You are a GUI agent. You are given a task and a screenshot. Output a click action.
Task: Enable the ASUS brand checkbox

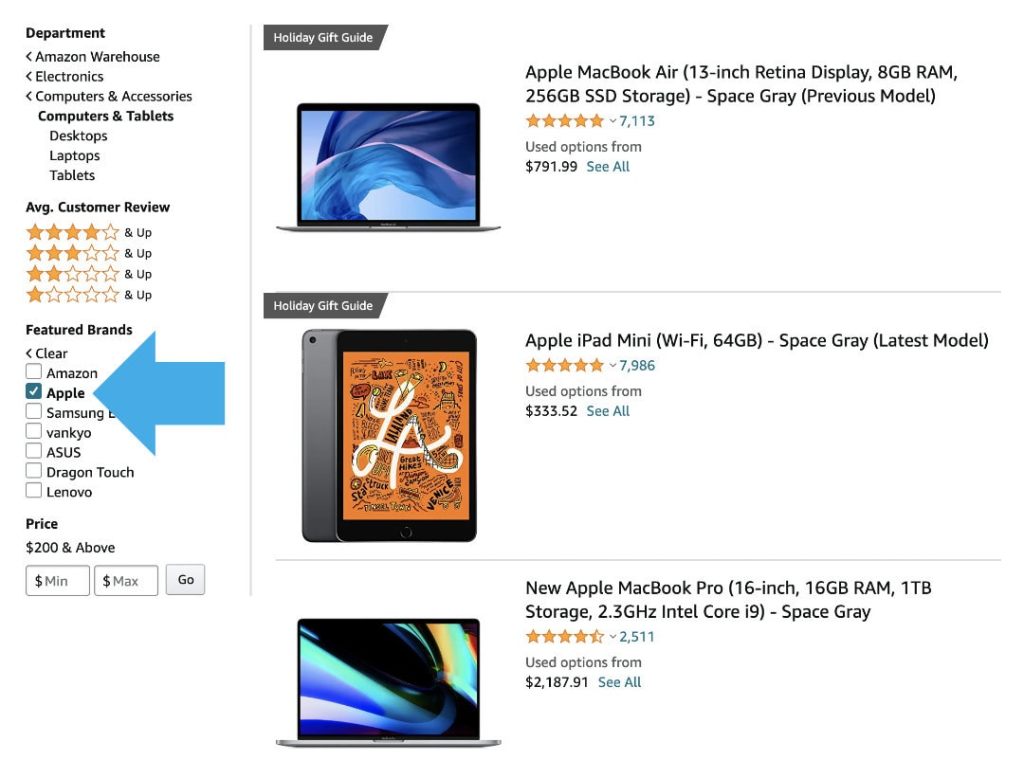[33, 451]
